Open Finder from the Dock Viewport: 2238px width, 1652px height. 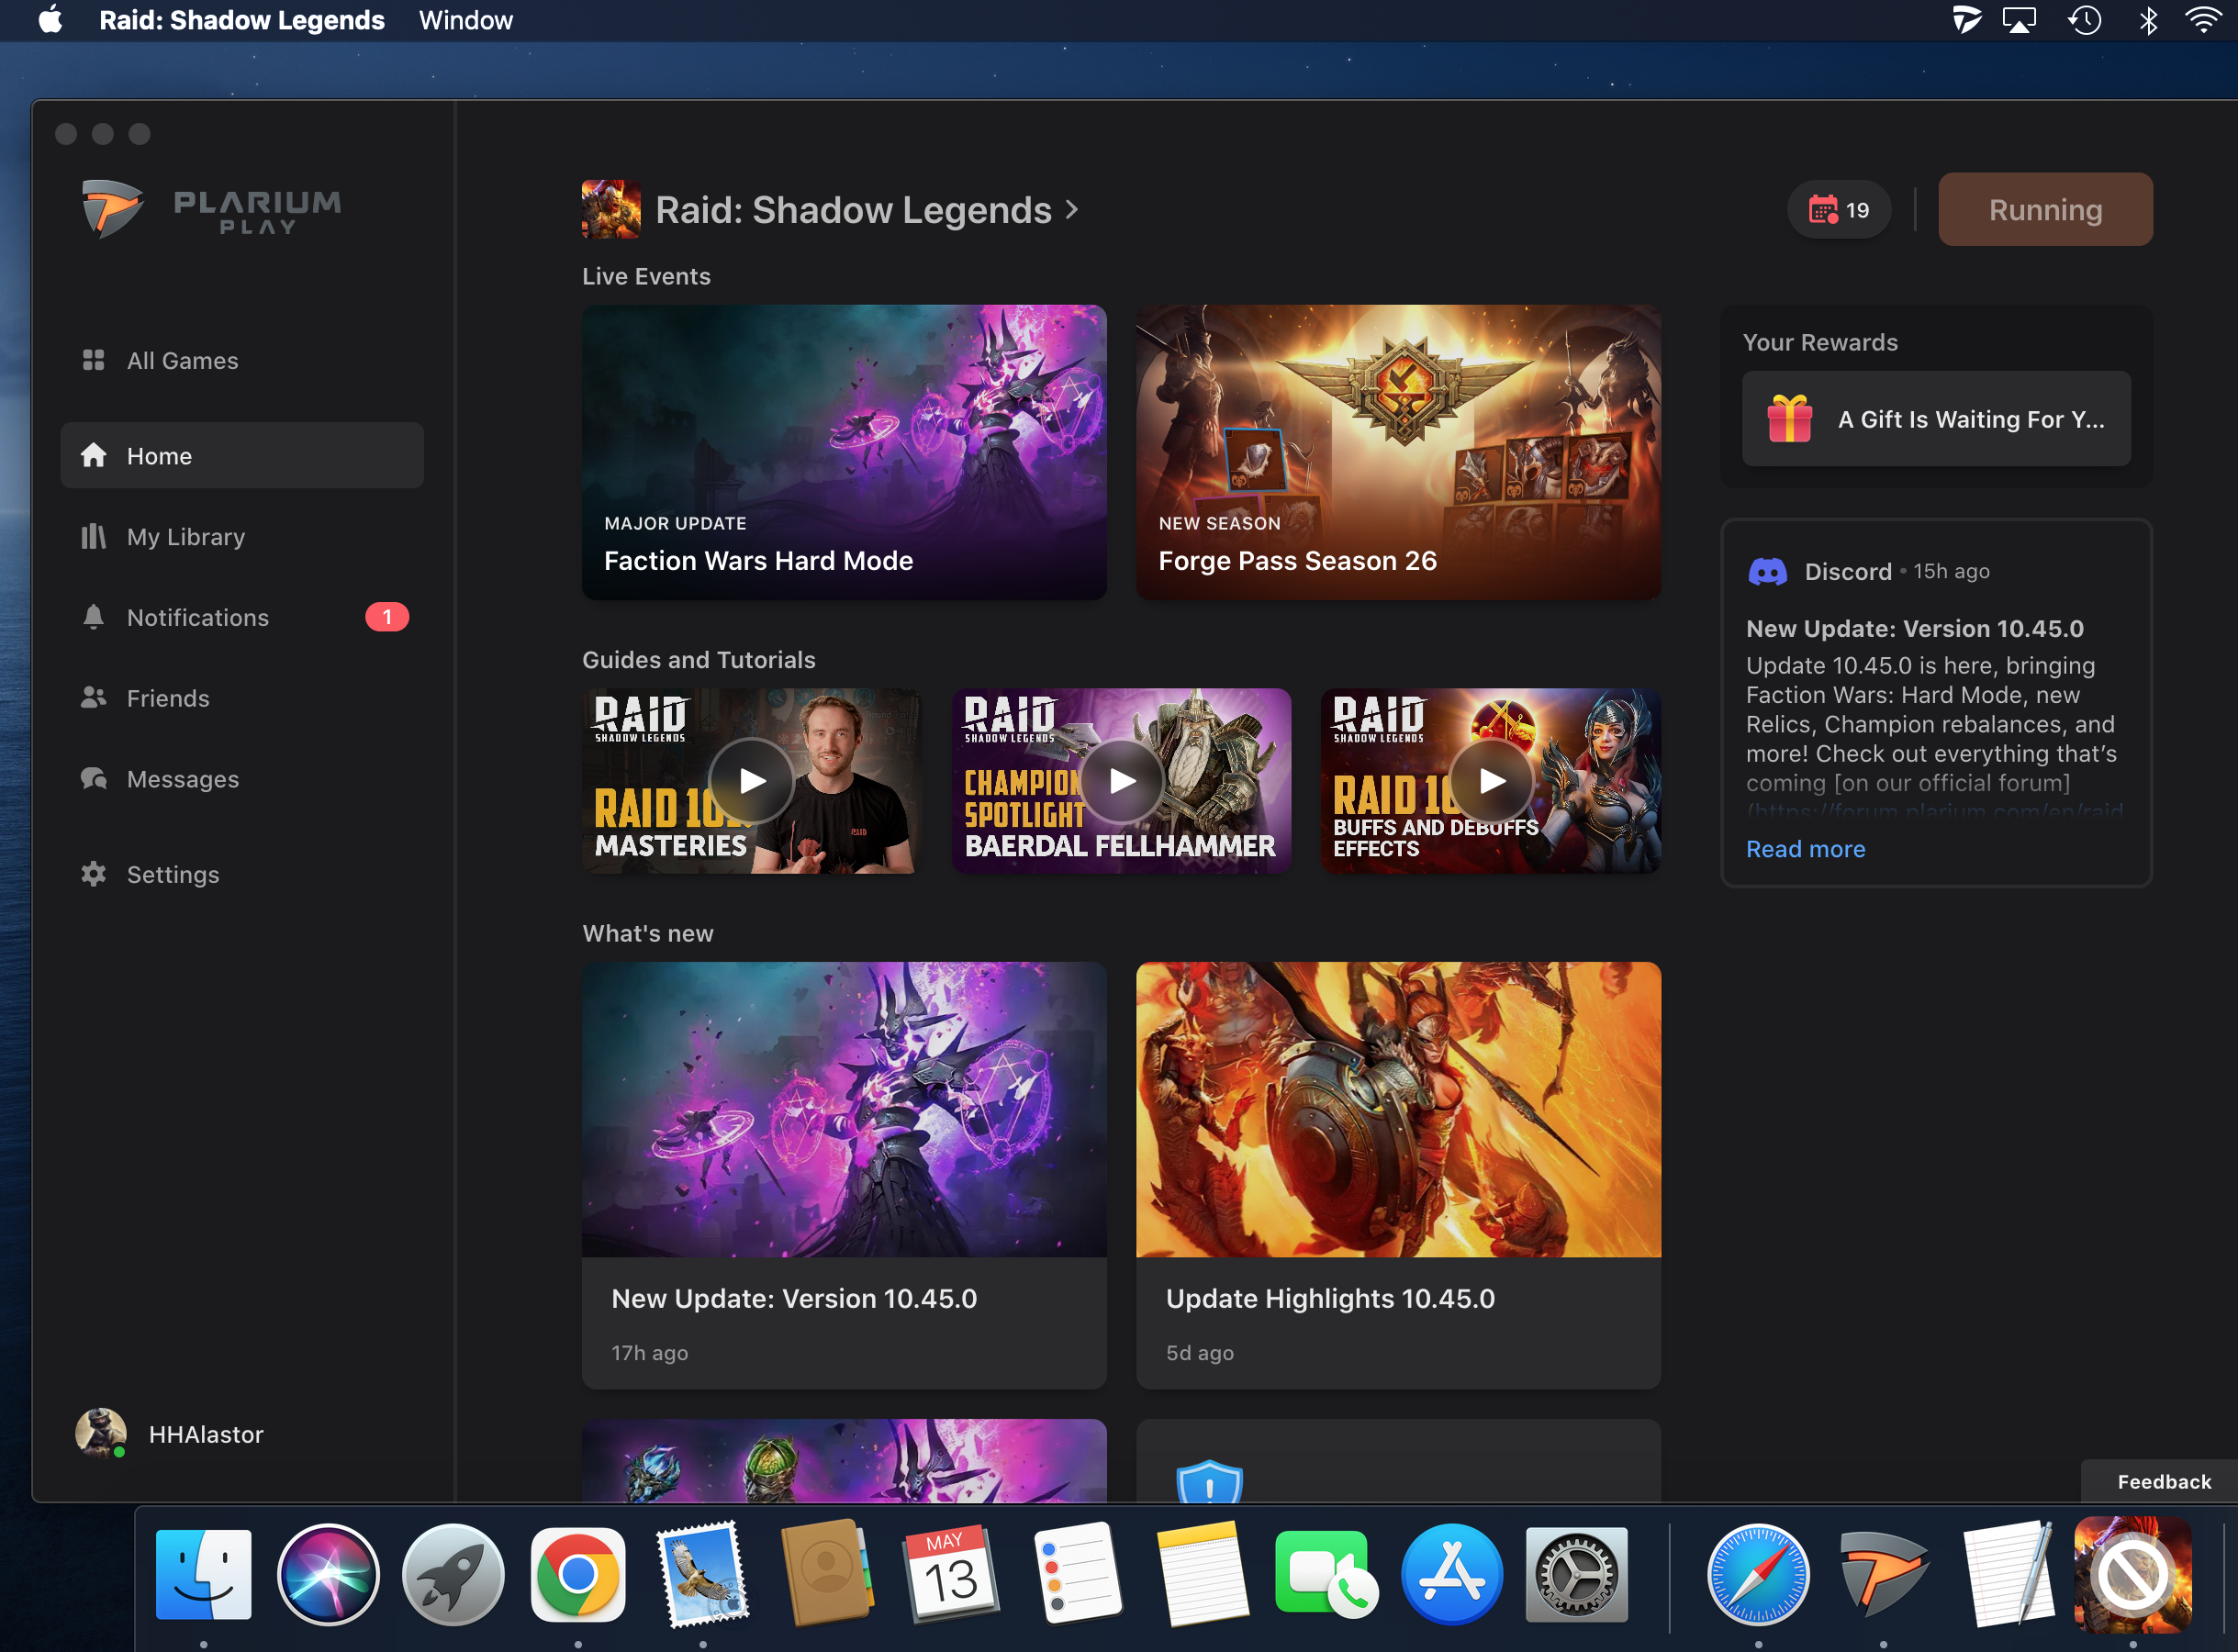(203, 1574)
